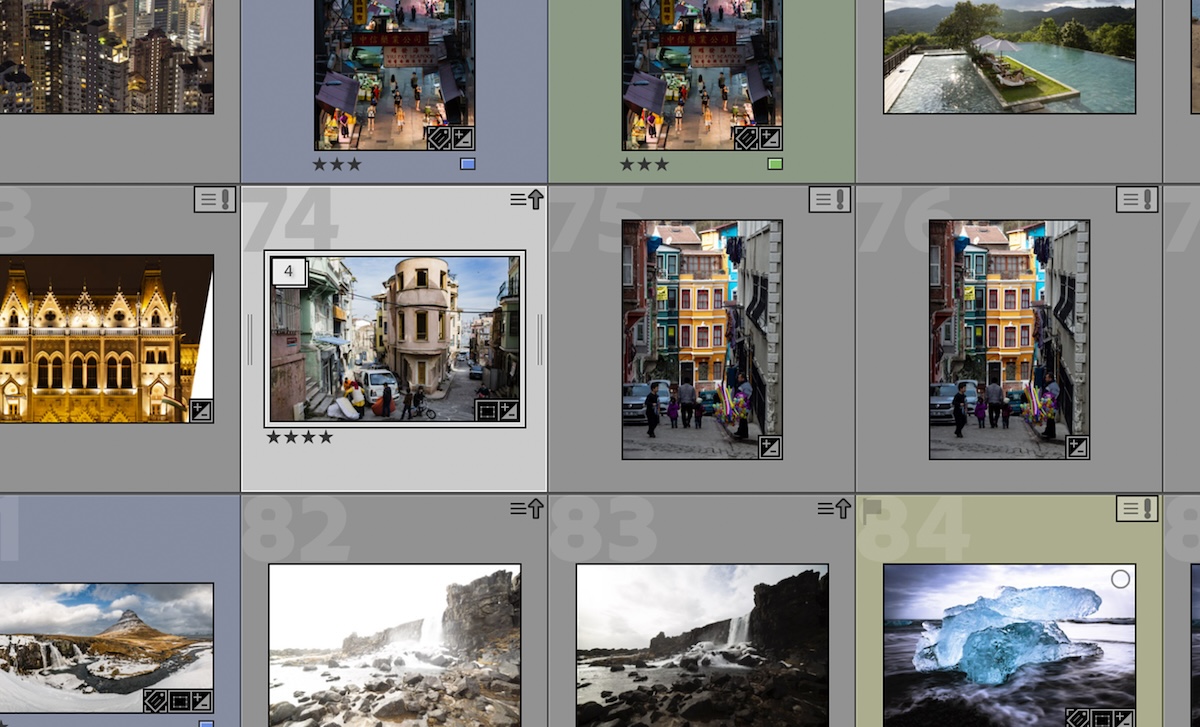Click the third star under the market photo
1200x727 pixels.
[x=353, y=164]
